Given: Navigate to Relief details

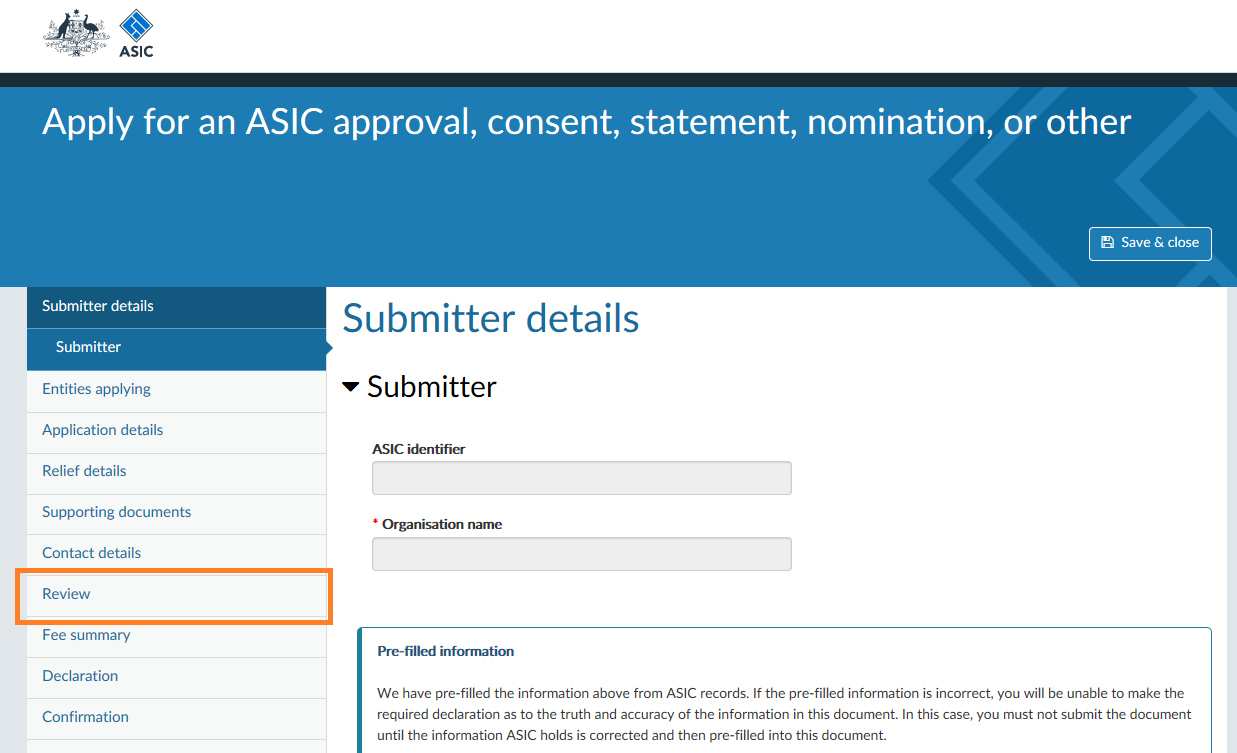Looking at the screenshot, I should pyautogui.click(x=176, y=472).
